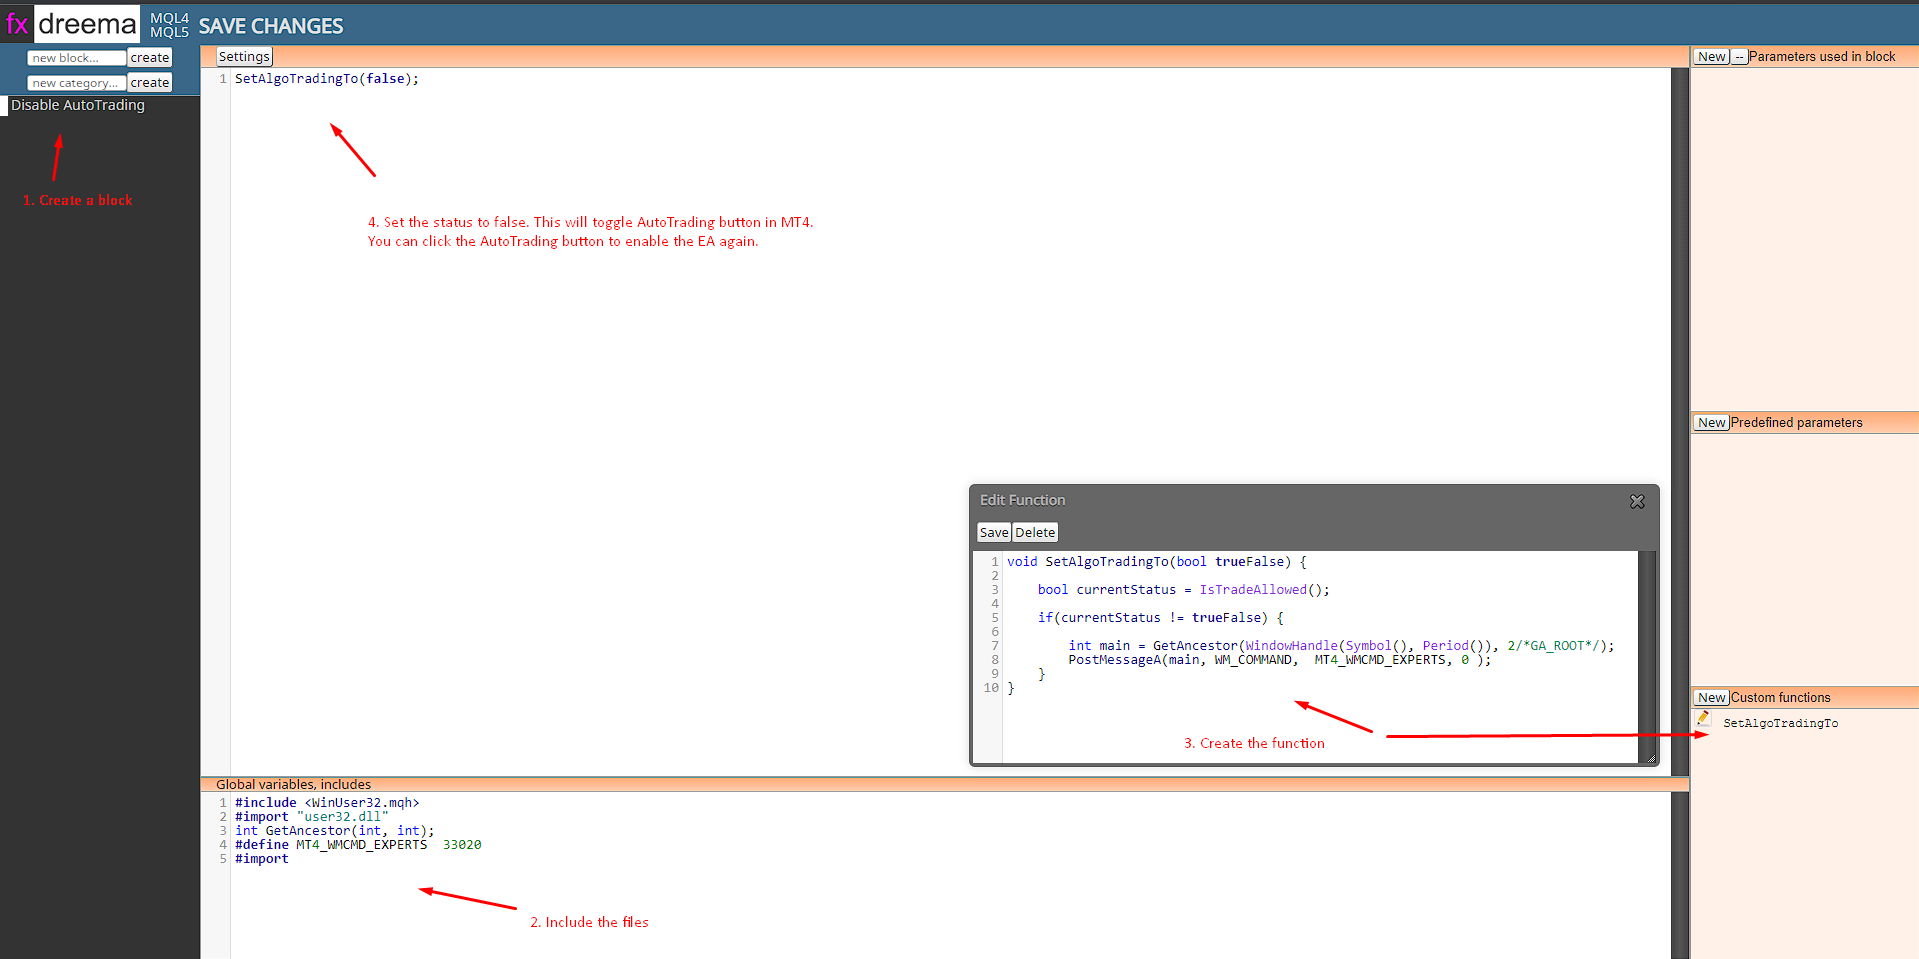Click the main code editor vertical scrollbar
Viewport: 1919px width, 959px height.
click(1680, 420)
